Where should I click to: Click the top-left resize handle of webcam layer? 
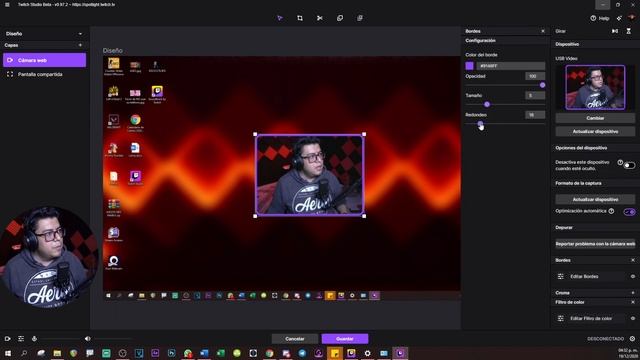[x=256, y=134]
